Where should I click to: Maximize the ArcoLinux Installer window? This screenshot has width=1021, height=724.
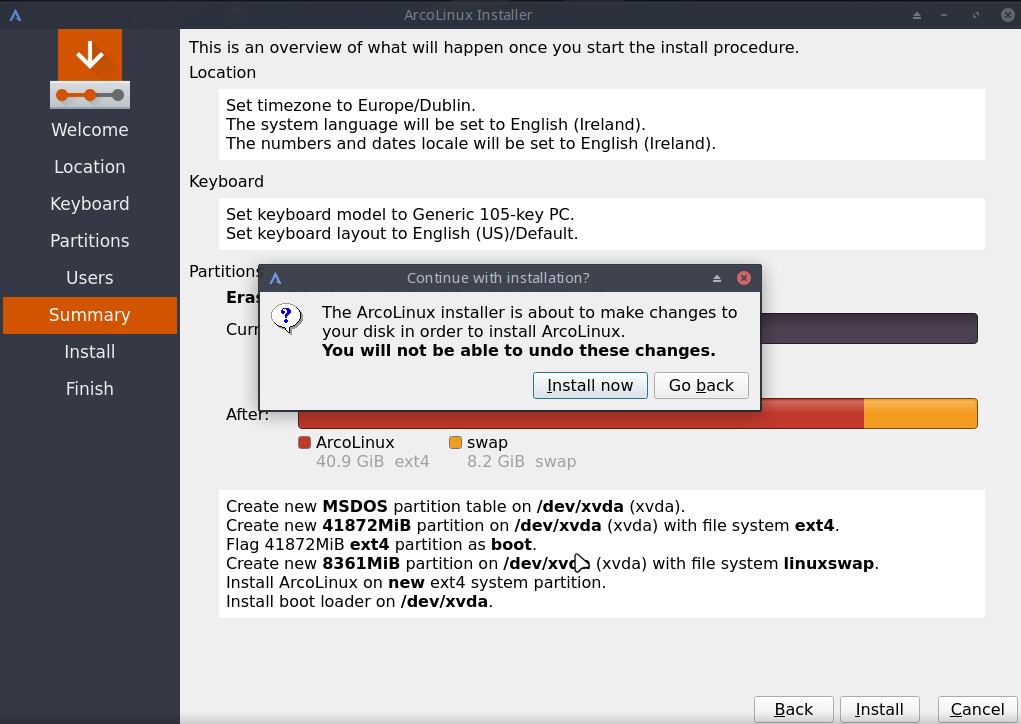[x=975, y=15]
